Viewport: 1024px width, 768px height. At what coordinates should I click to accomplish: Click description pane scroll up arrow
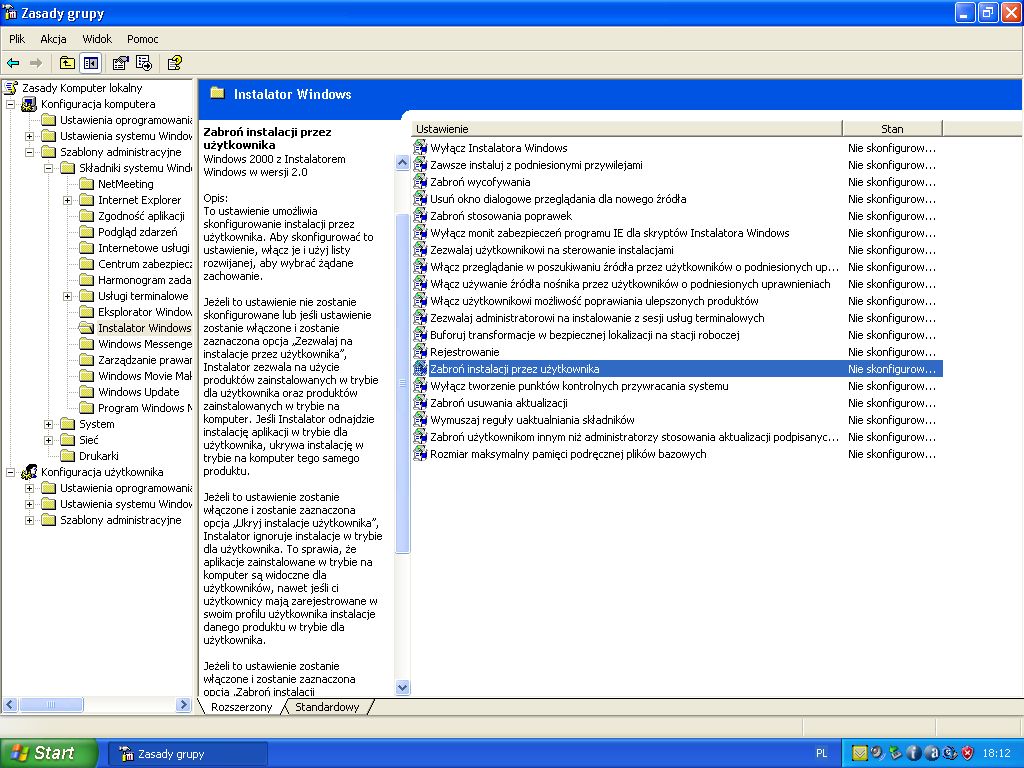(403, 163)
